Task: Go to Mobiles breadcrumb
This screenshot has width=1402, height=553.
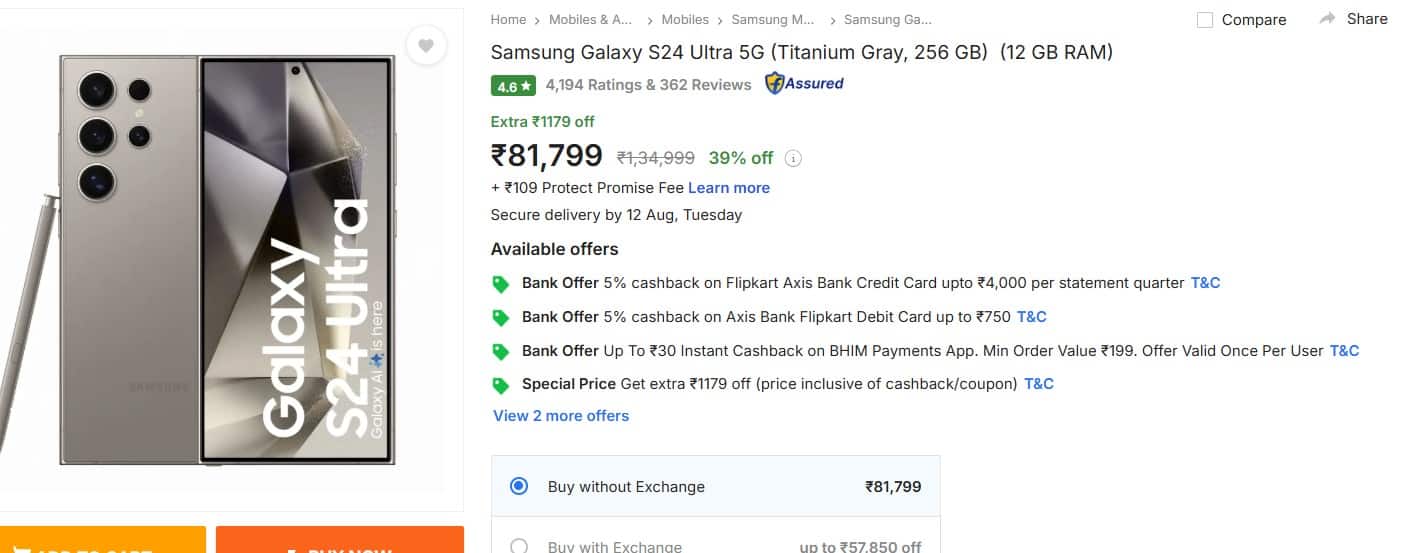Action: click(x=685, y=20)
